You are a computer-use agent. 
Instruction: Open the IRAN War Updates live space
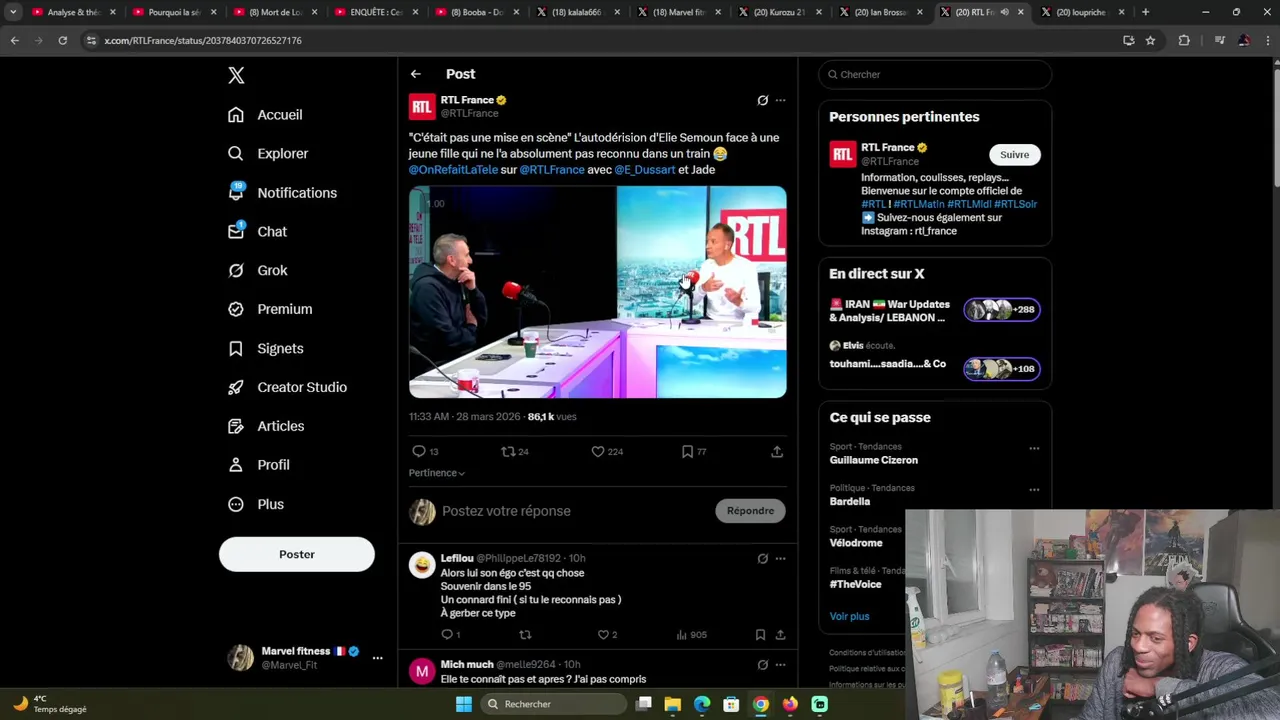point(935,311)
